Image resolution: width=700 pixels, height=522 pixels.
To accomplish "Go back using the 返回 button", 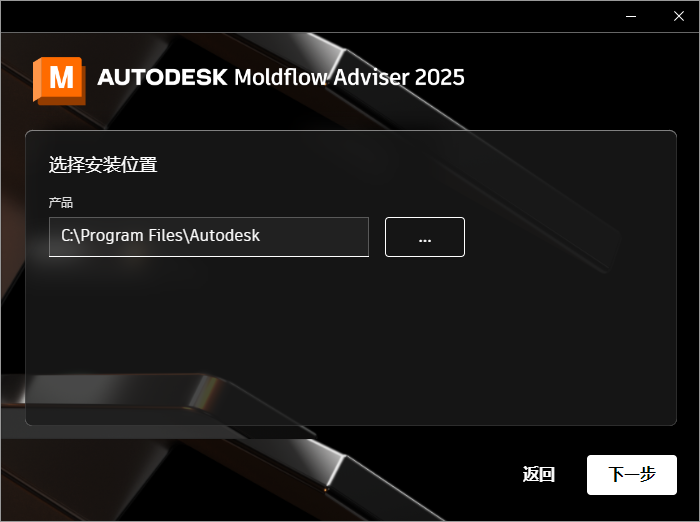I will pos(538,475).
